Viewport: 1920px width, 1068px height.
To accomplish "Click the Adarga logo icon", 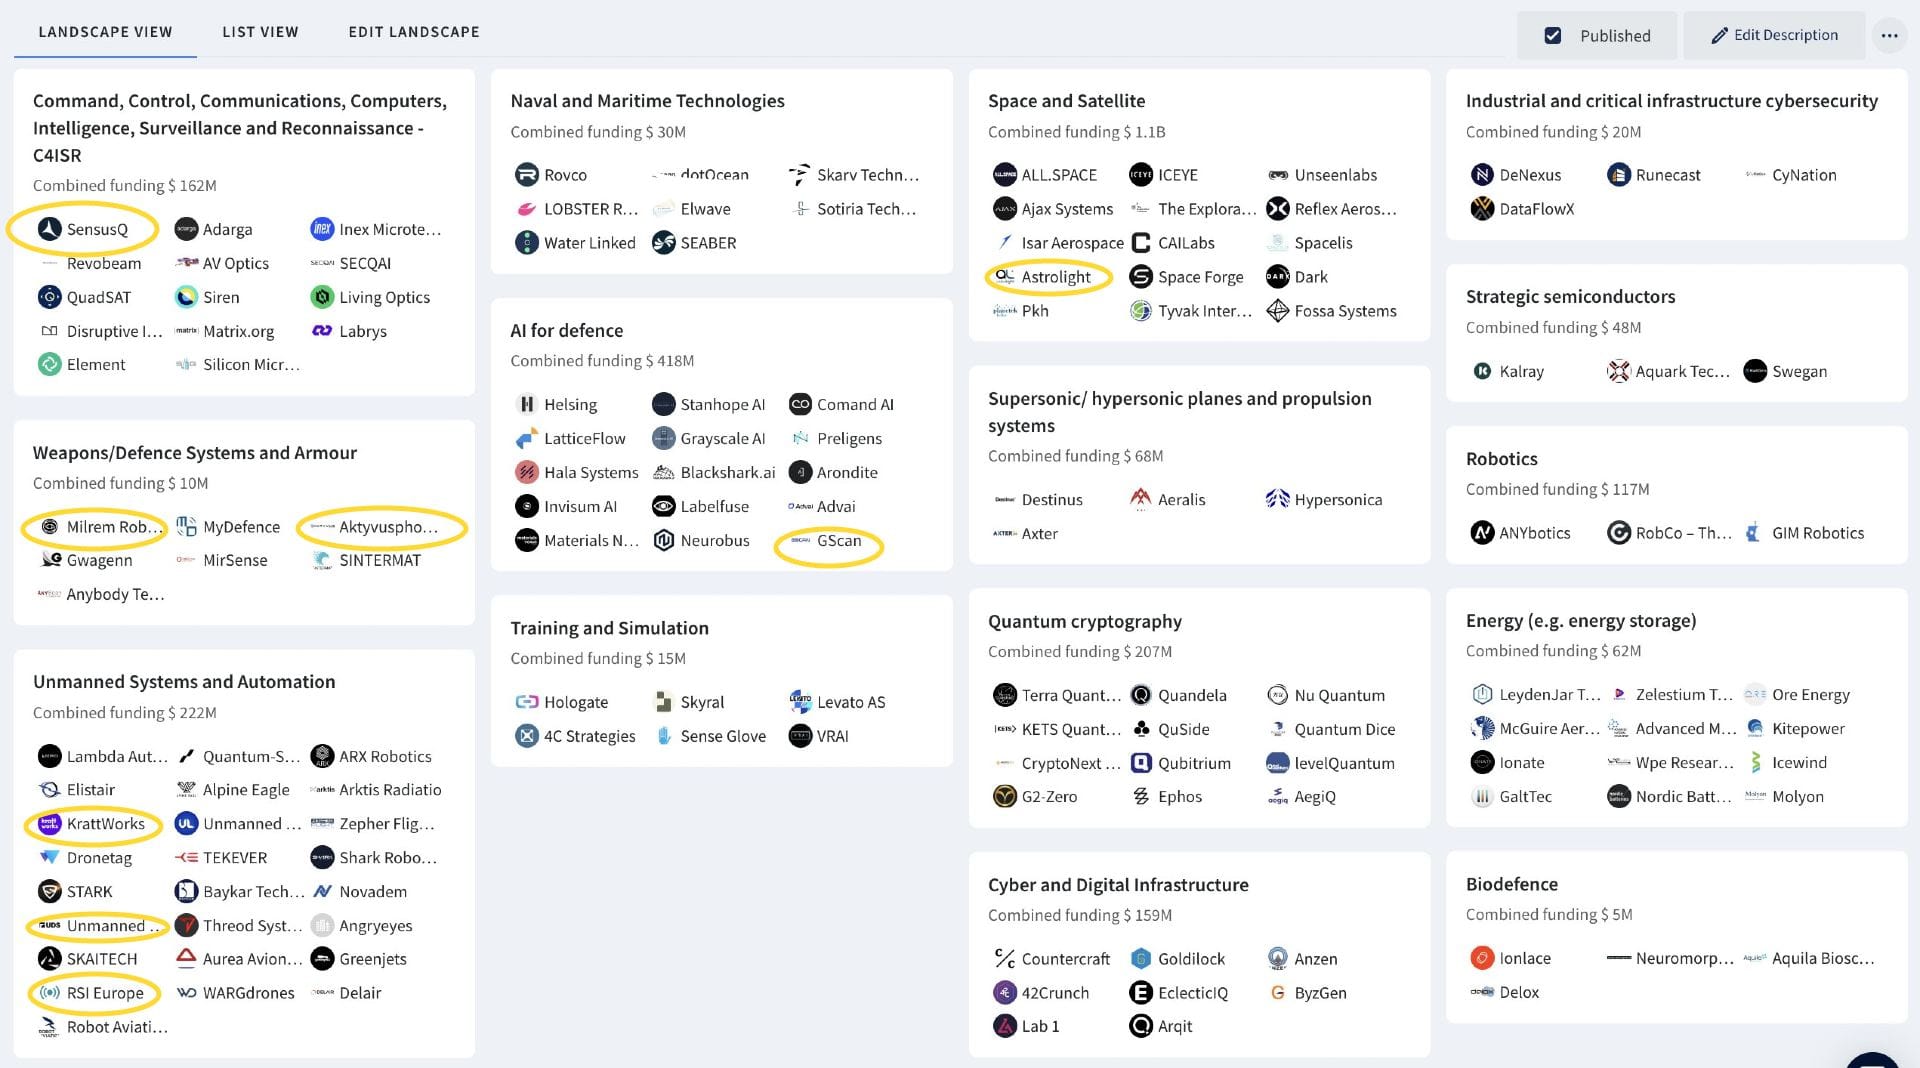I will point(186,229).
